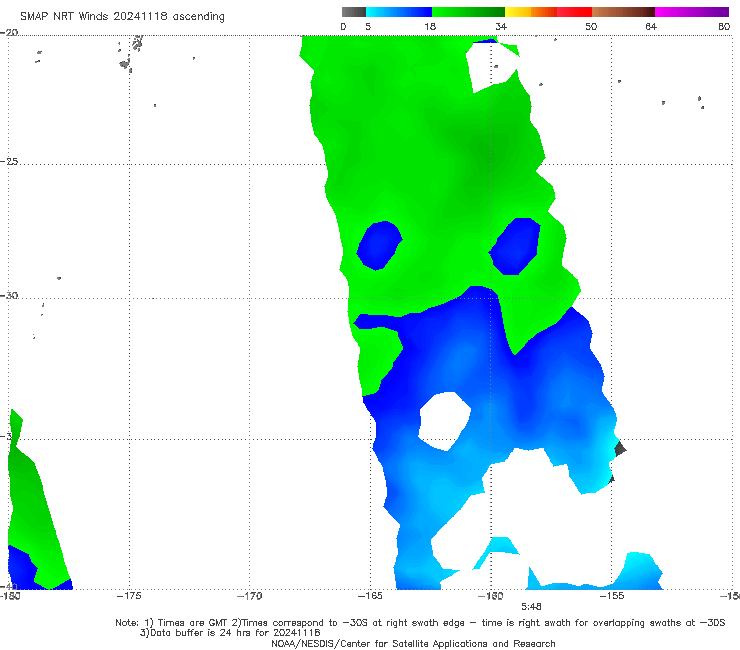Click the NOAA/NESDIS credit line

[x=413, y=643]
